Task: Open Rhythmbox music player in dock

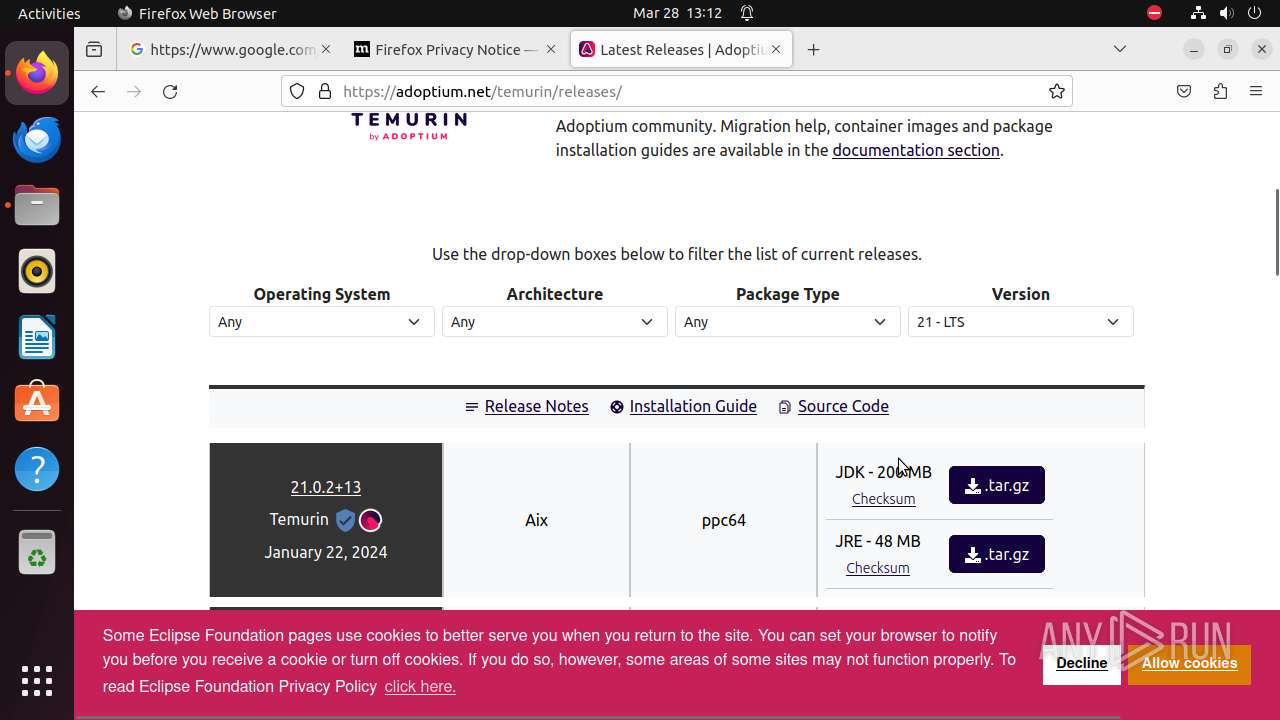Action: coord(37,271)
